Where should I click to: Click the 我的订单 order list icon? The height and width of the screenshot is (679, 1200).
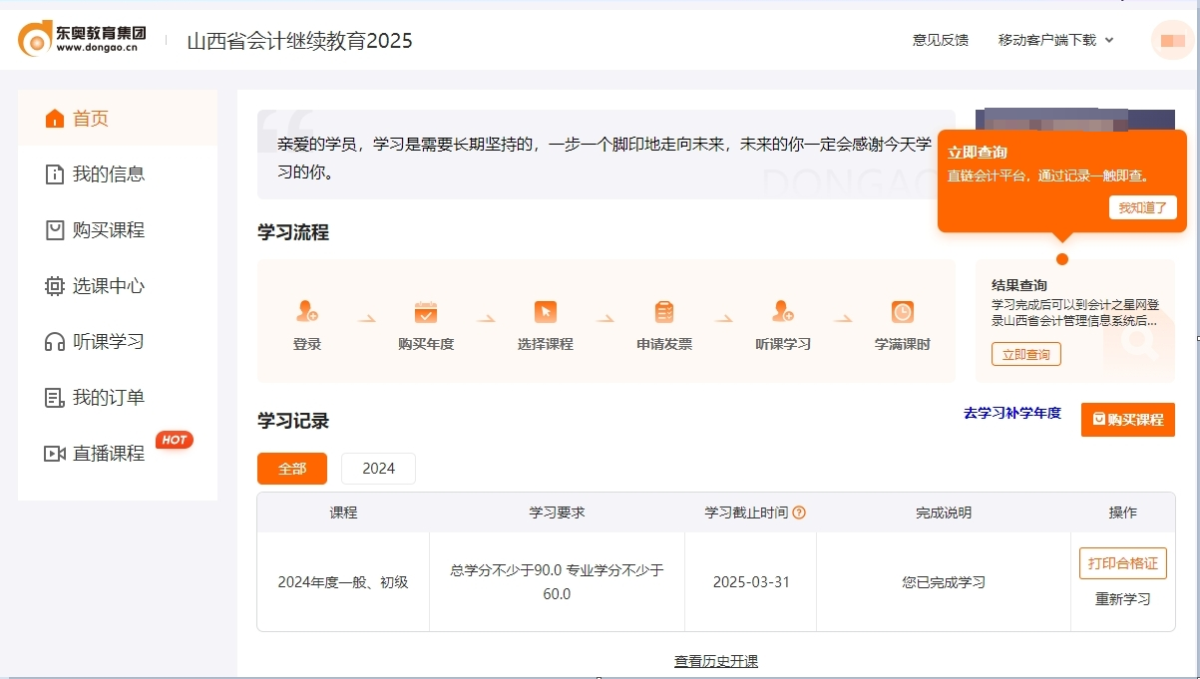(55, 397)
